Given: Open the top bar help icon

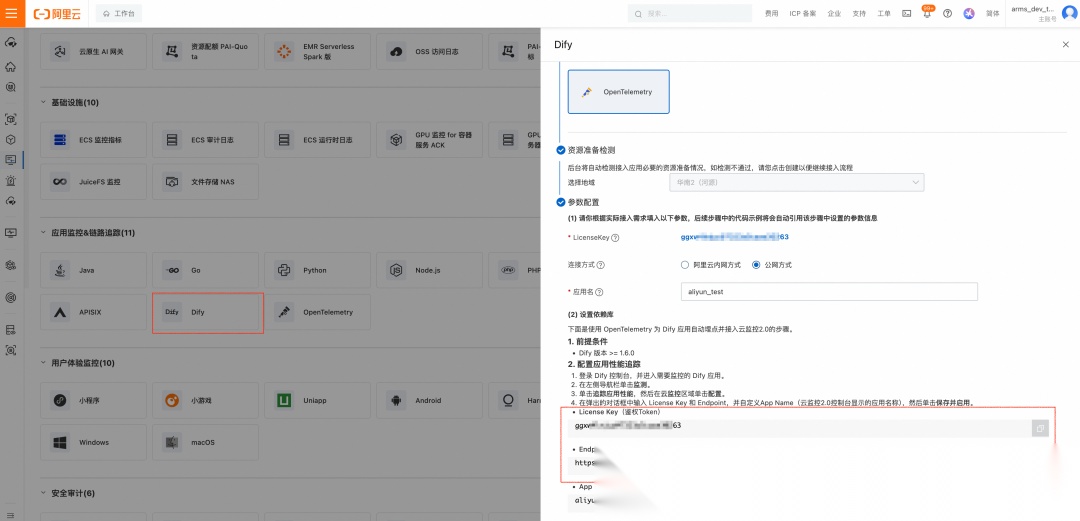Looking at the screenshot, I should pos(948,14).
